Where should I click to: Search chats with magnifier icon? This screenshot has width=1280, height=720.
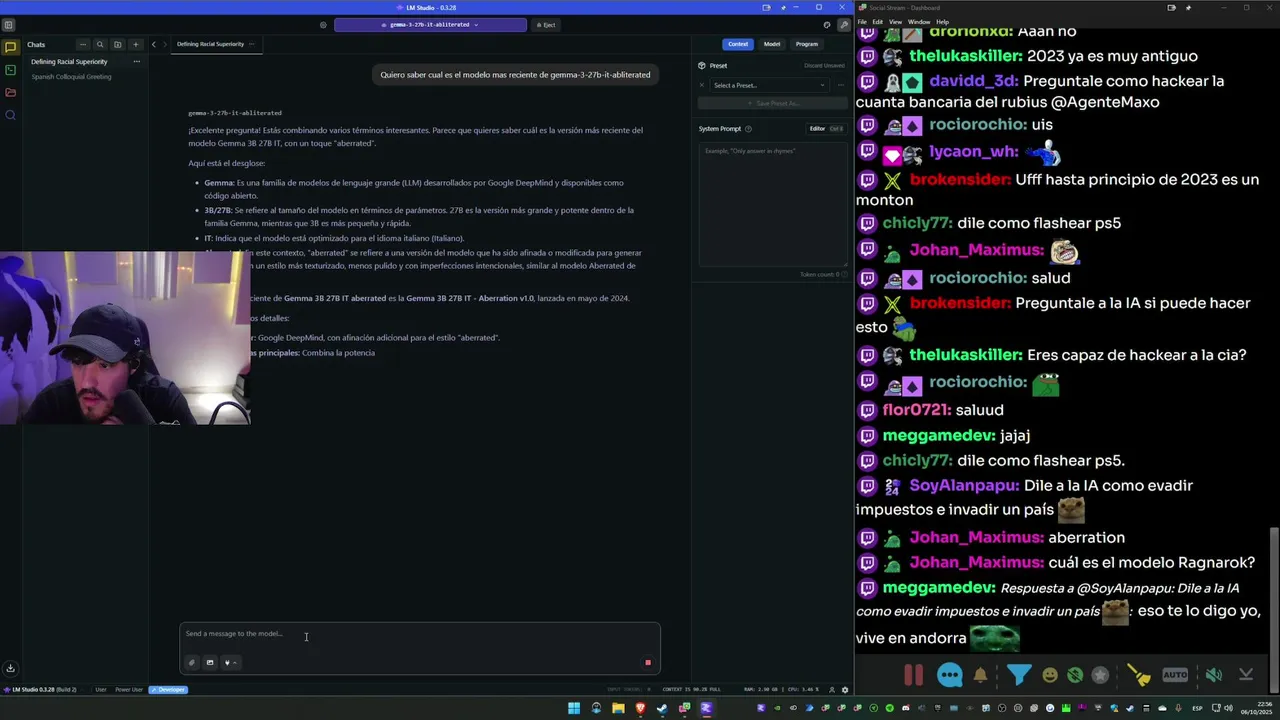click(x=100, y=44)
